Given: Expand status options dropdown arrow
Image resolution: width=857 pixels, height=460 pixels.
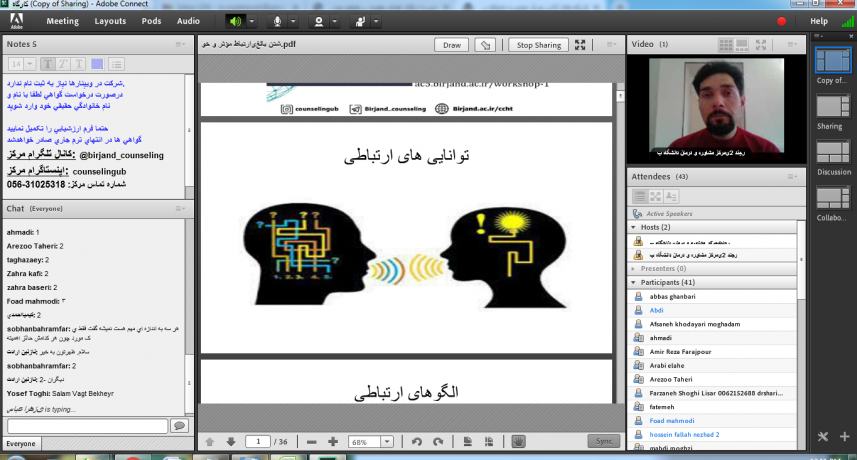Looking at the screenshot, I should coord(376,21).
